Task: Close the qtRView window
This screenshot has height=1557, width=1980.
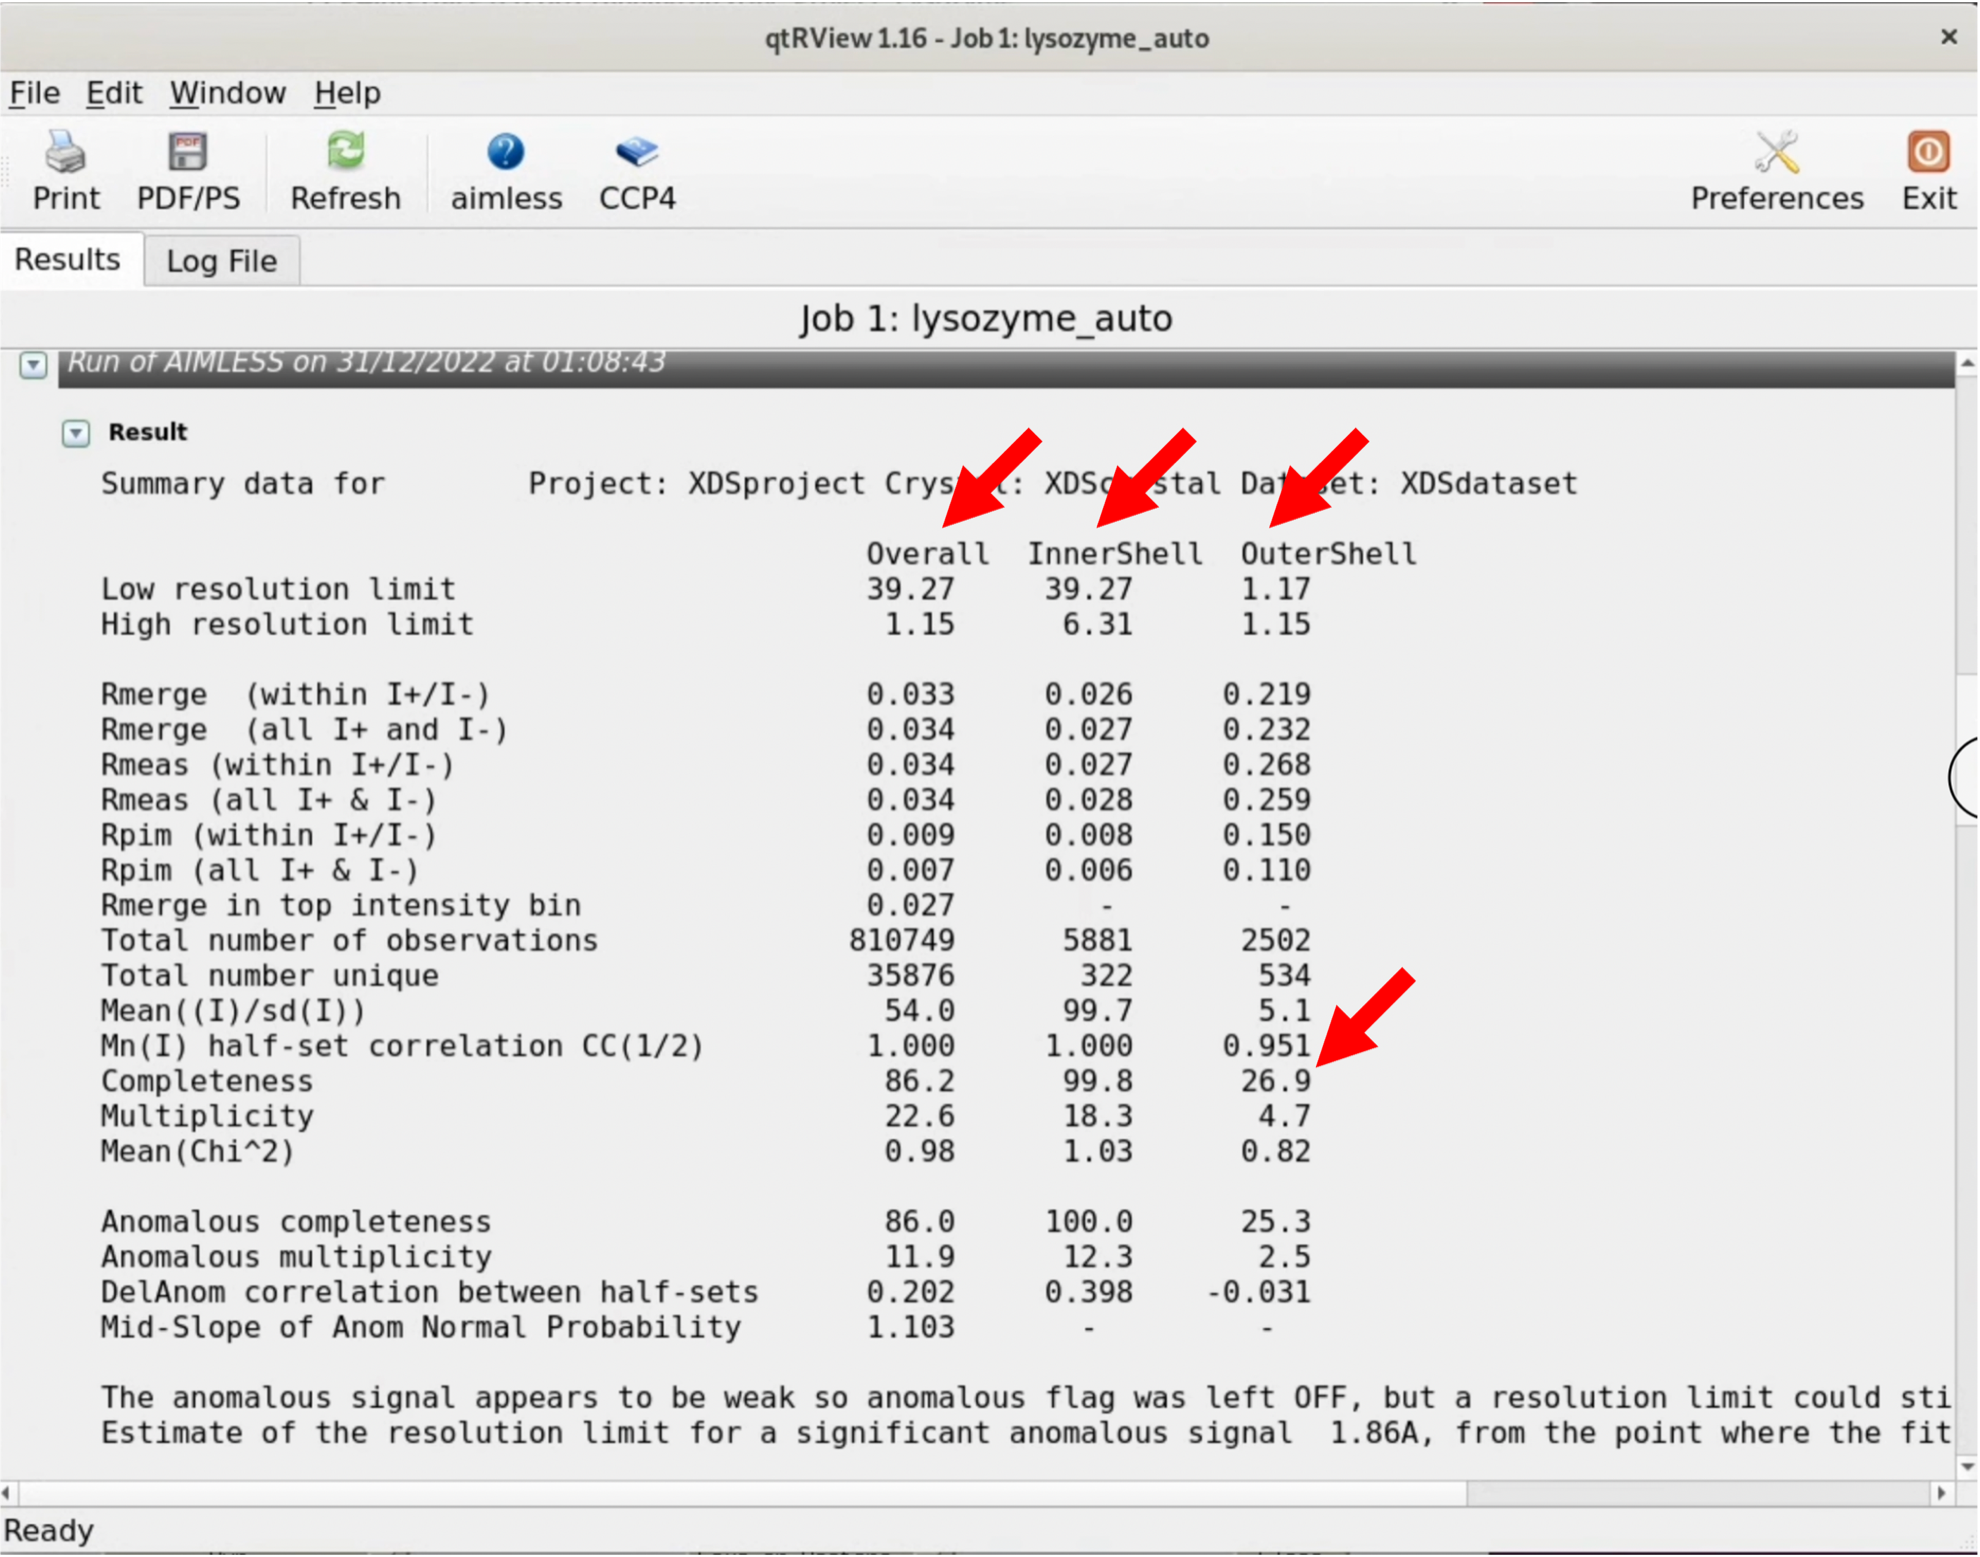Action: coord(1948,37)
